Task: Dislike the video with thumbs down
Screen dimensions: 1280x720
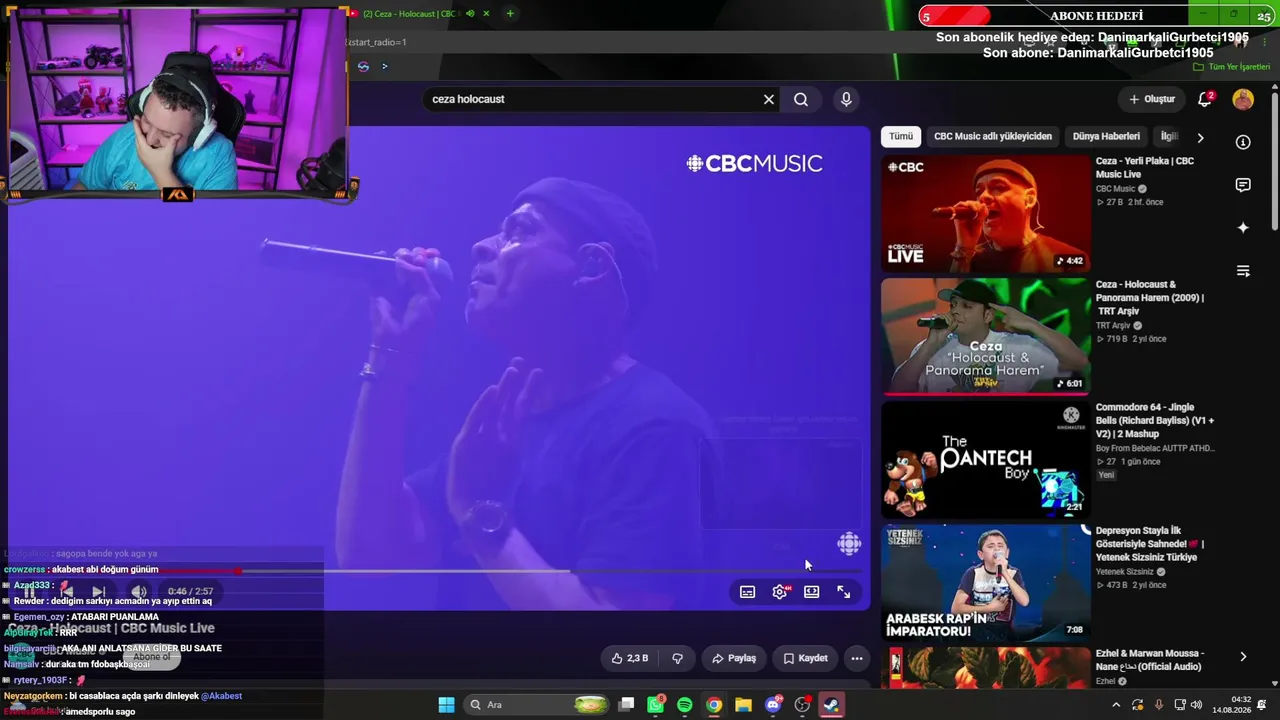Action: (x=677, y=658)
